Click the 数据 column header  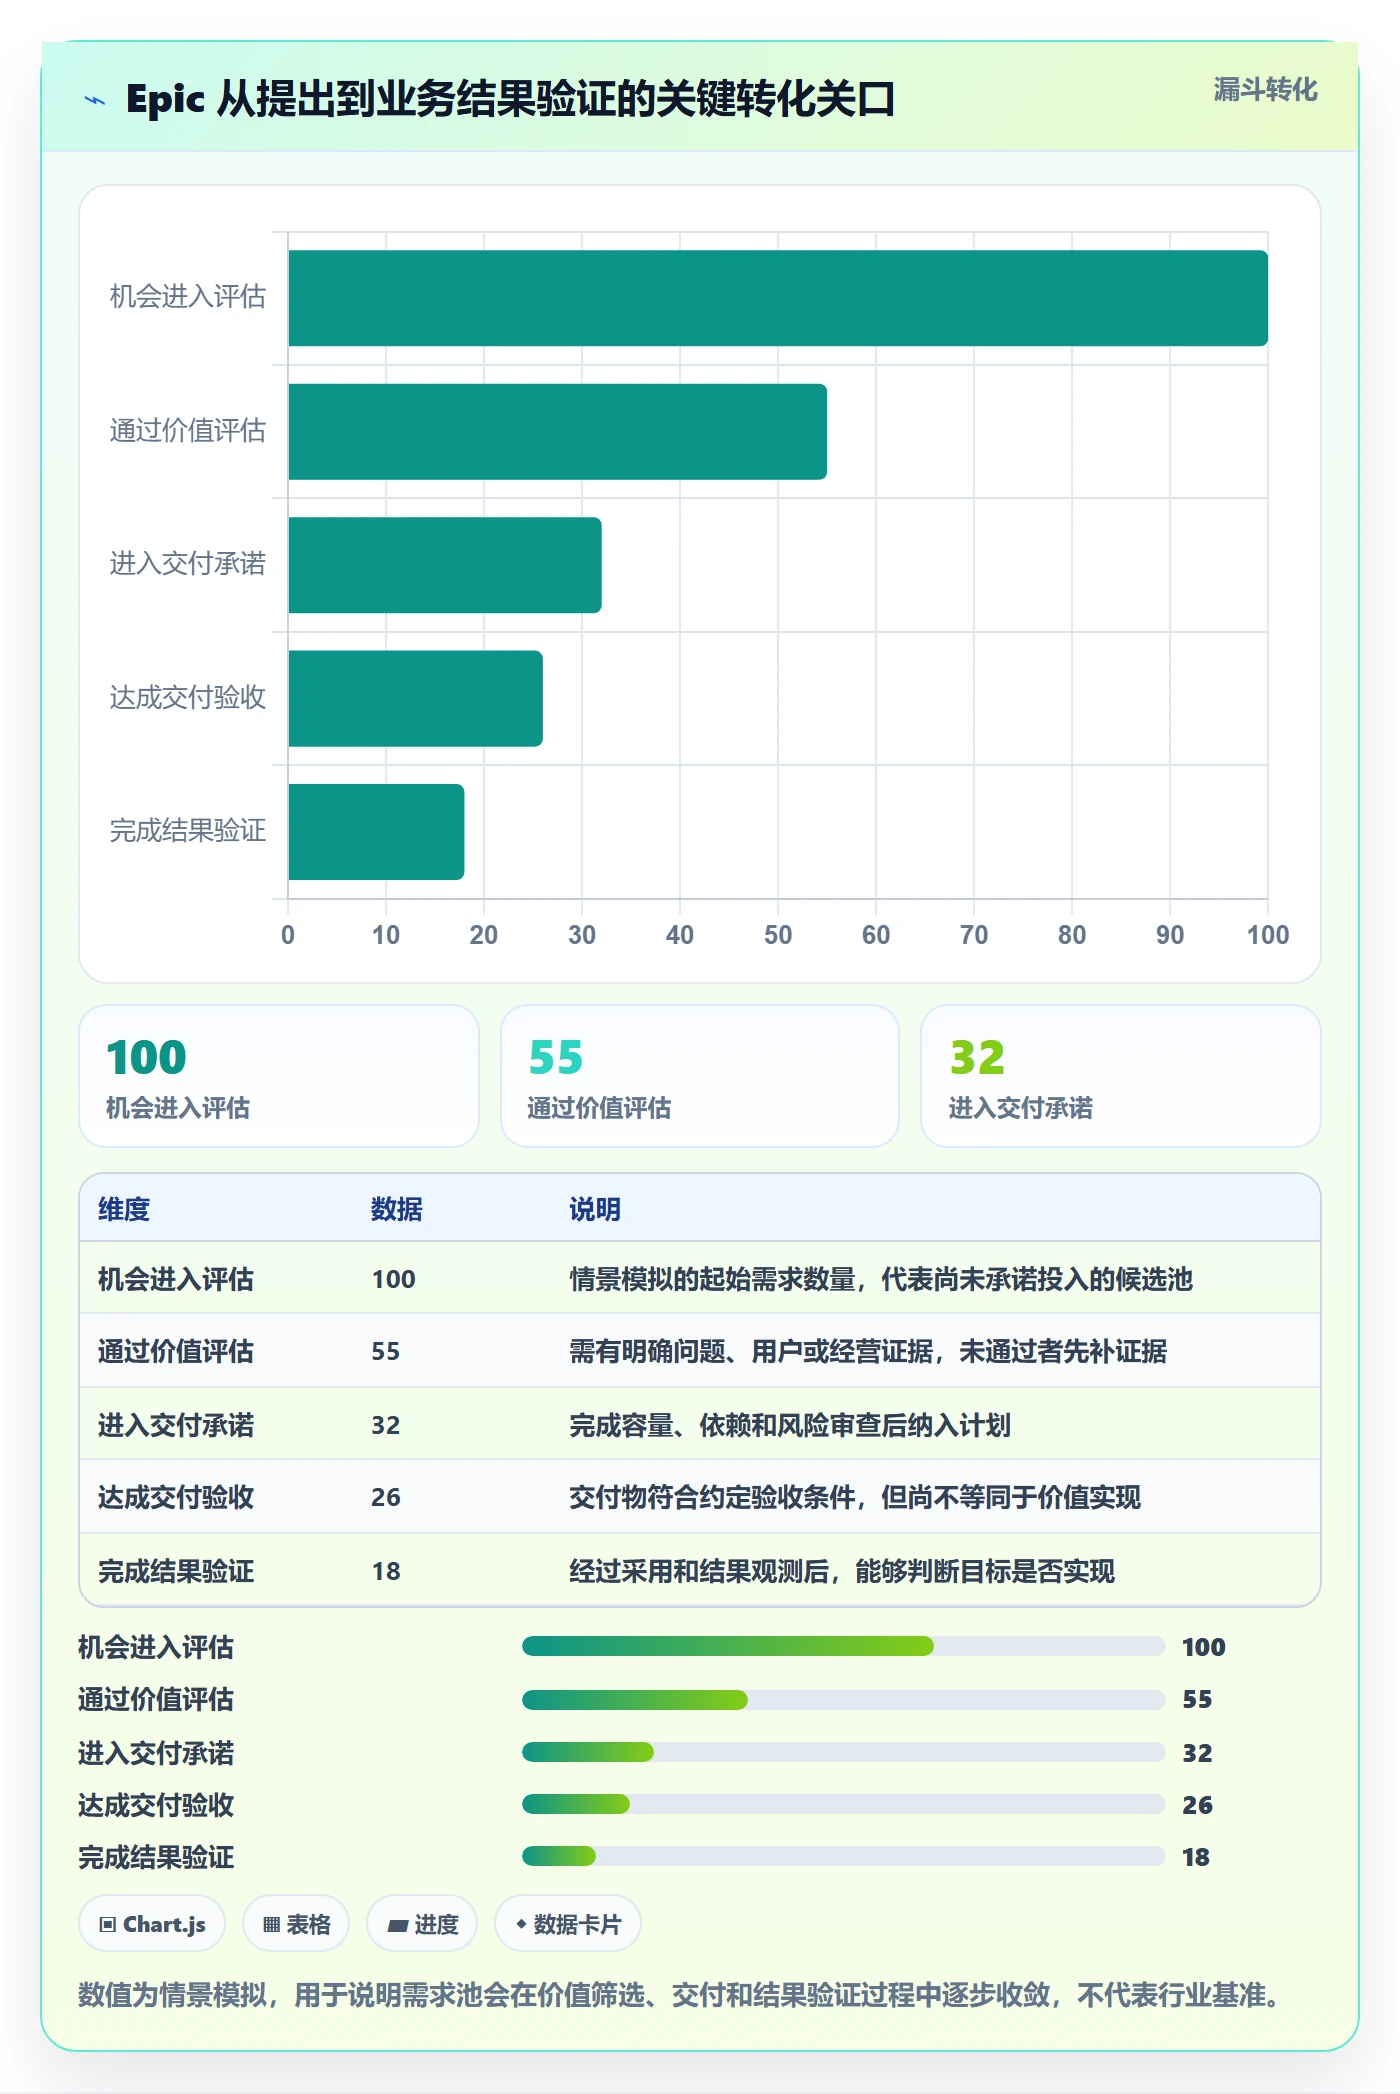pos(397,1209)
